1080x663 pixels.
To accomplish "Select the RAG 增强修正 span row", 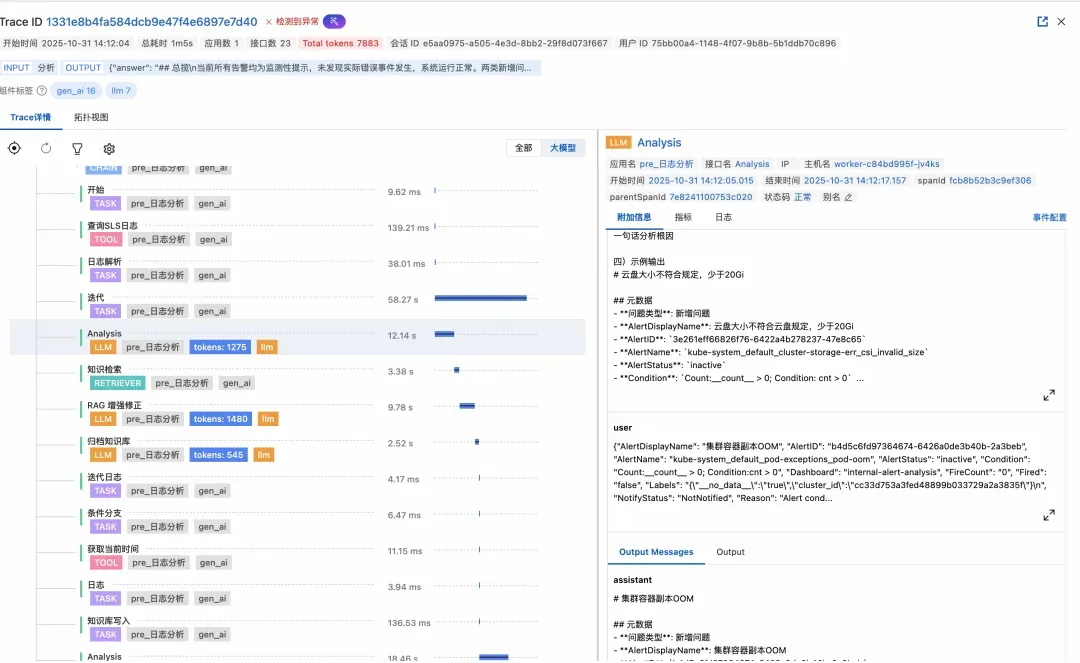I will click(298, 412).
